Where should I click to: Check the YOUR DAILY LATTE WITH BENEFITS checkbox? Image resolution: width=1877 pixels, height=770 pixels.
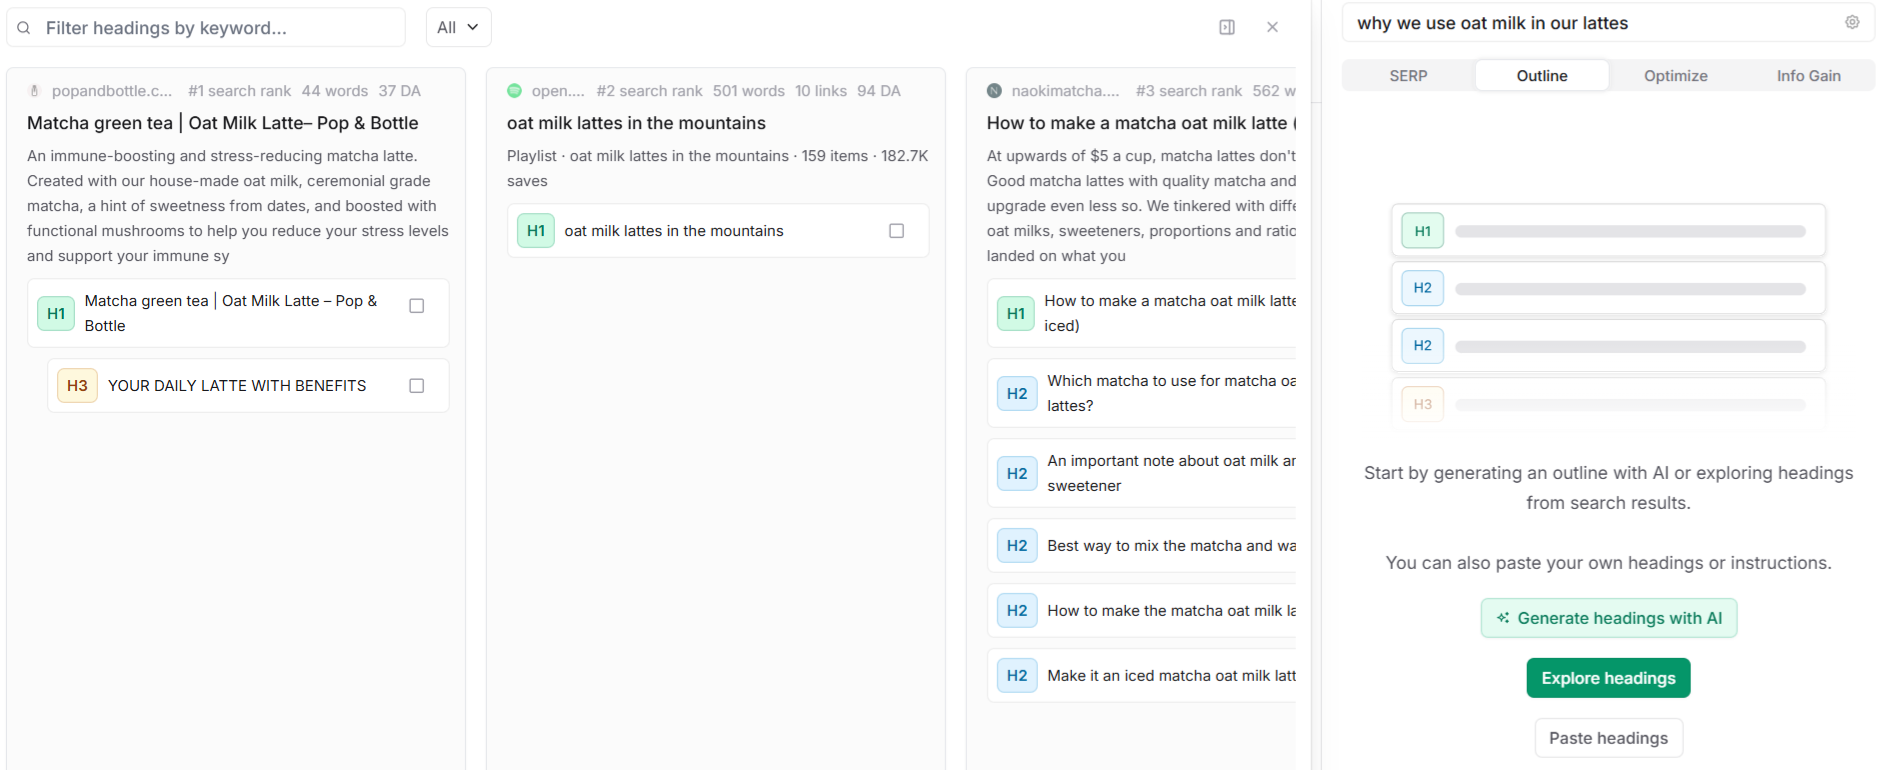pyautogui.click(x=417, y=386)
